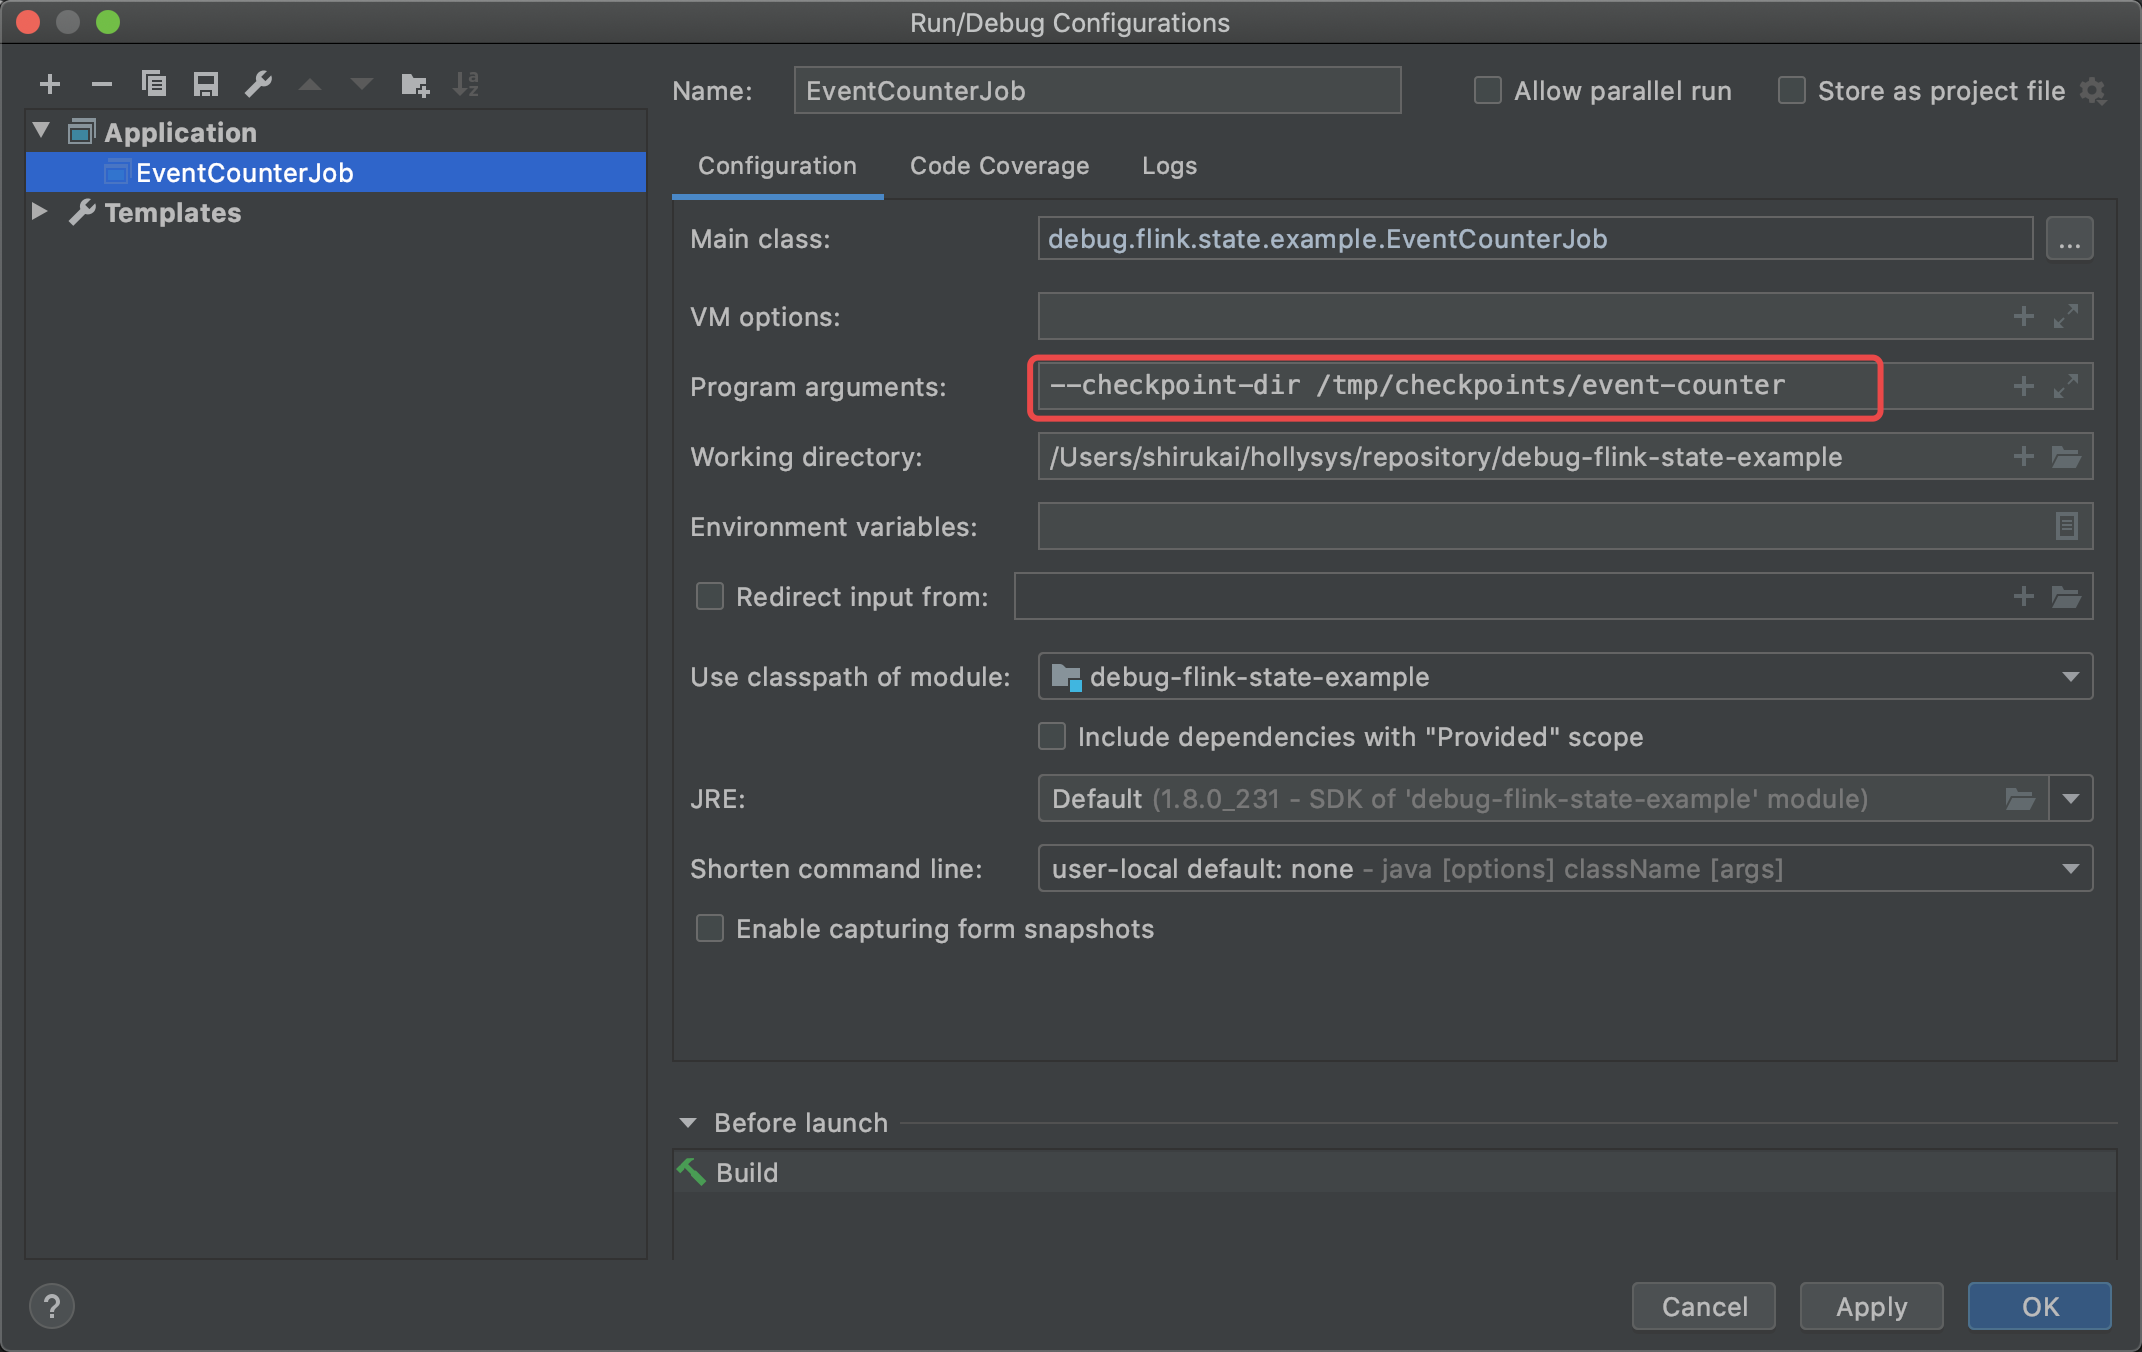Open the Shorten command line dropdown
The image size is (2142, 1352).
pos(2070,869)
